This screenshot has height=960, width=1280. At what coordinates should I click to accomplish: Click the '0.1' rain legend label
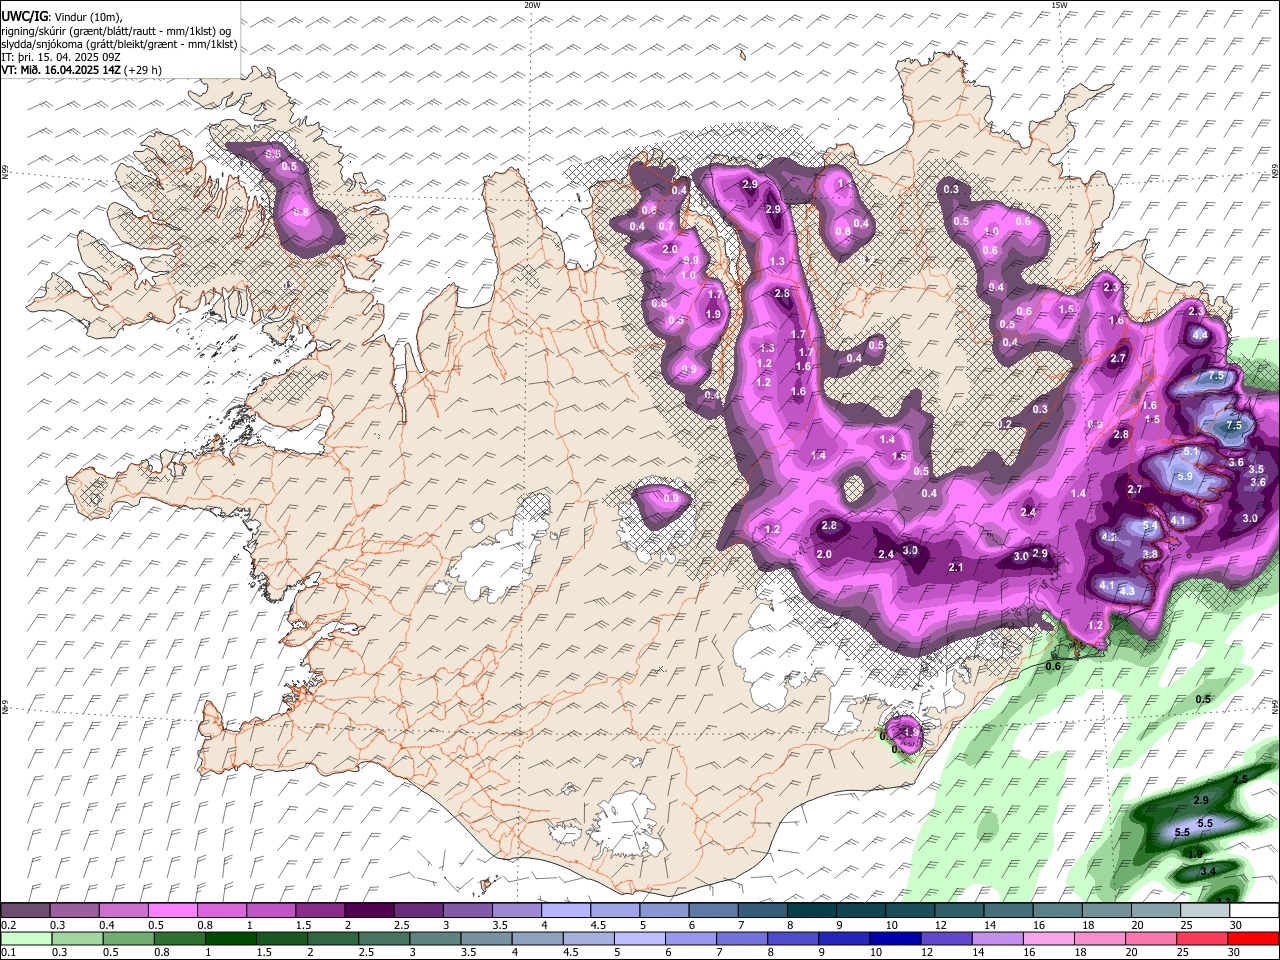[7, 952]
